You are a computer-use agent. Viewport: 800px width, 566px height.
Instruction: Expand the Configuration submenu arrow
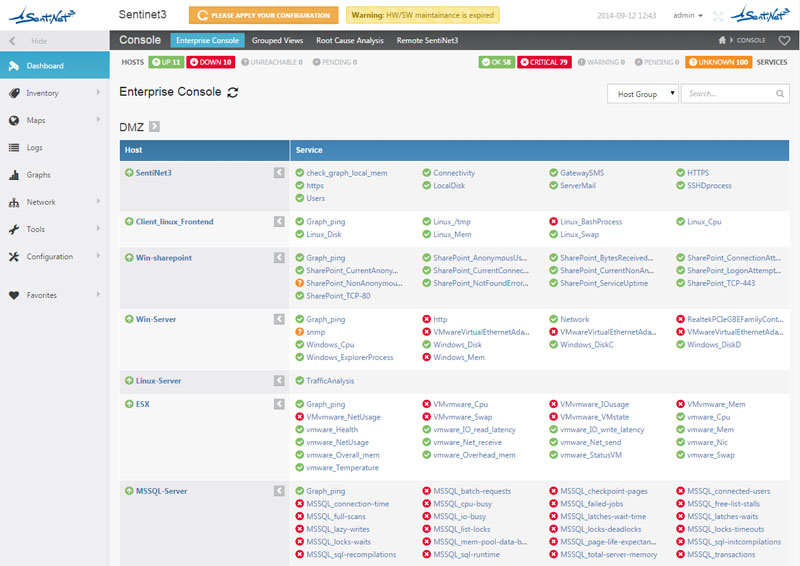click(98, 256)
